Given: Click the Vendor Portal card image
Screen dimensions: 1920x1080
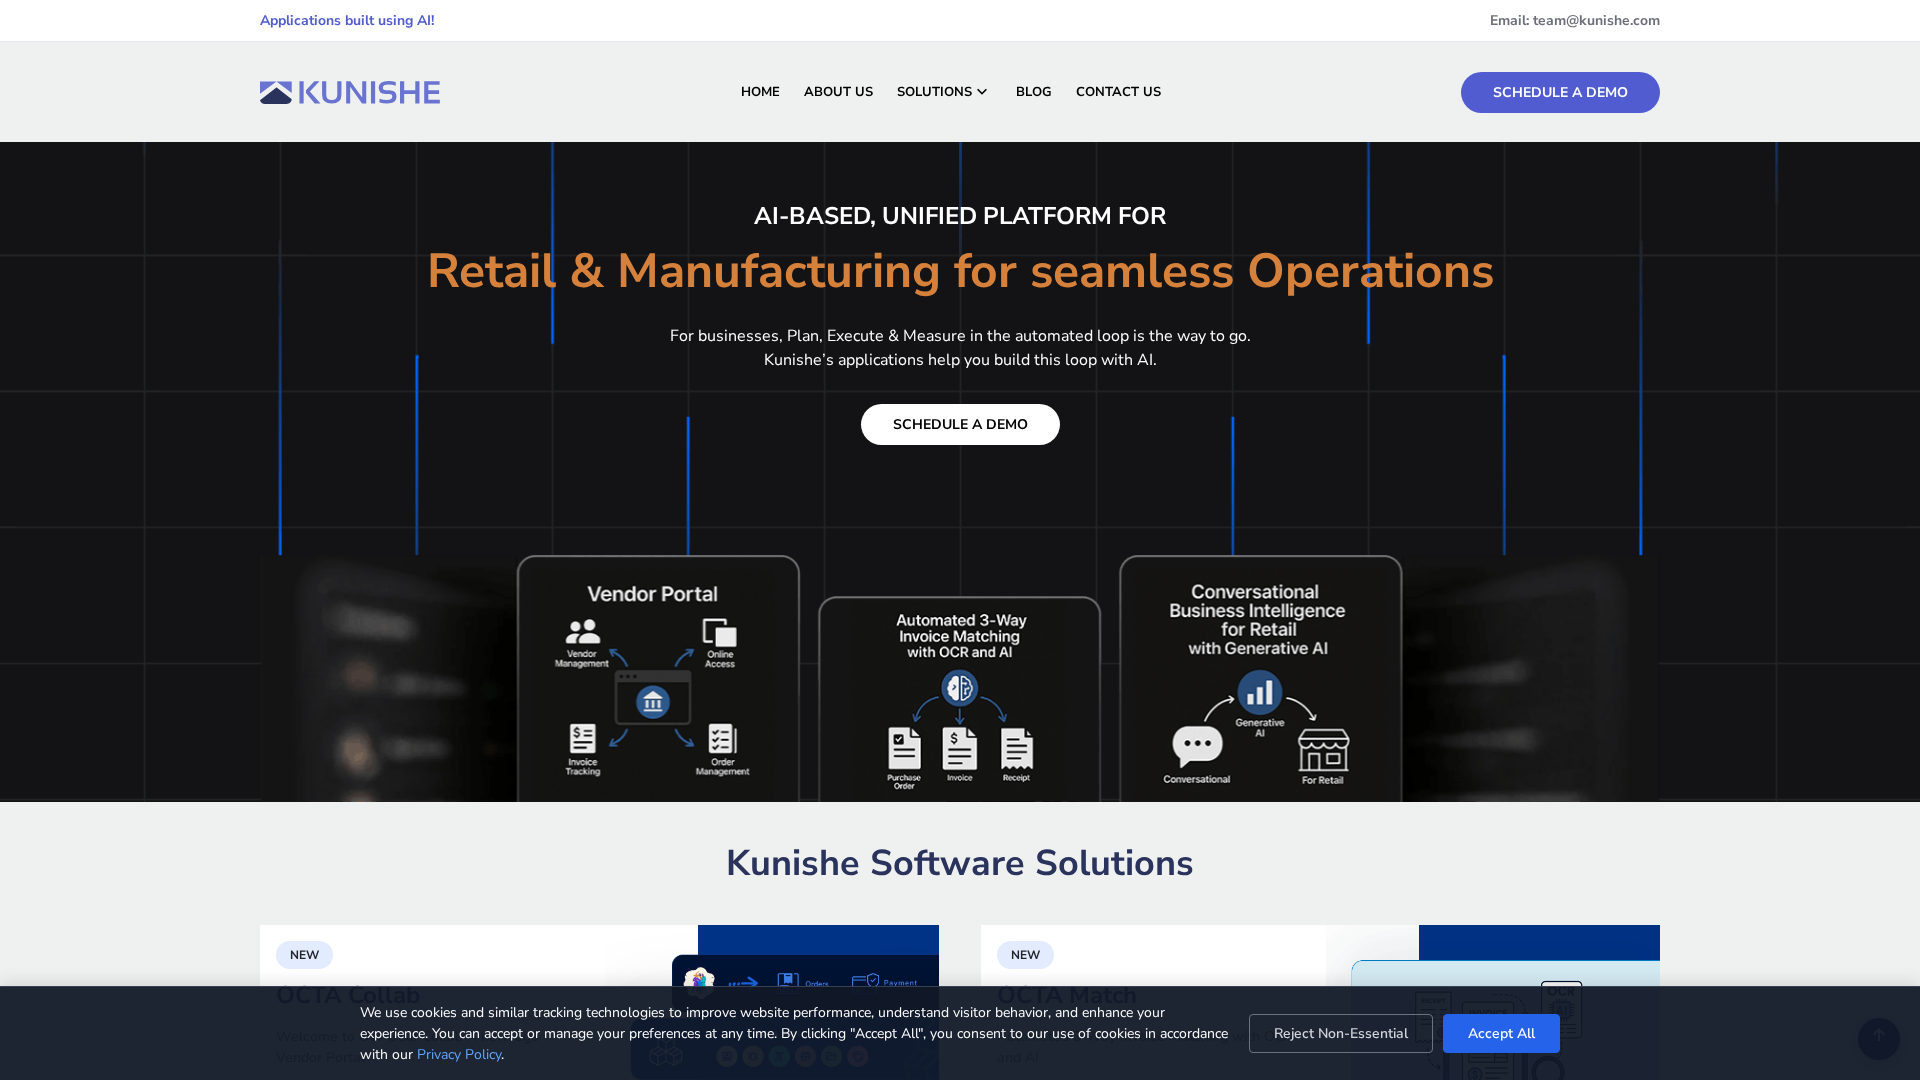Looking at the screenshot, I should [658, 679].
